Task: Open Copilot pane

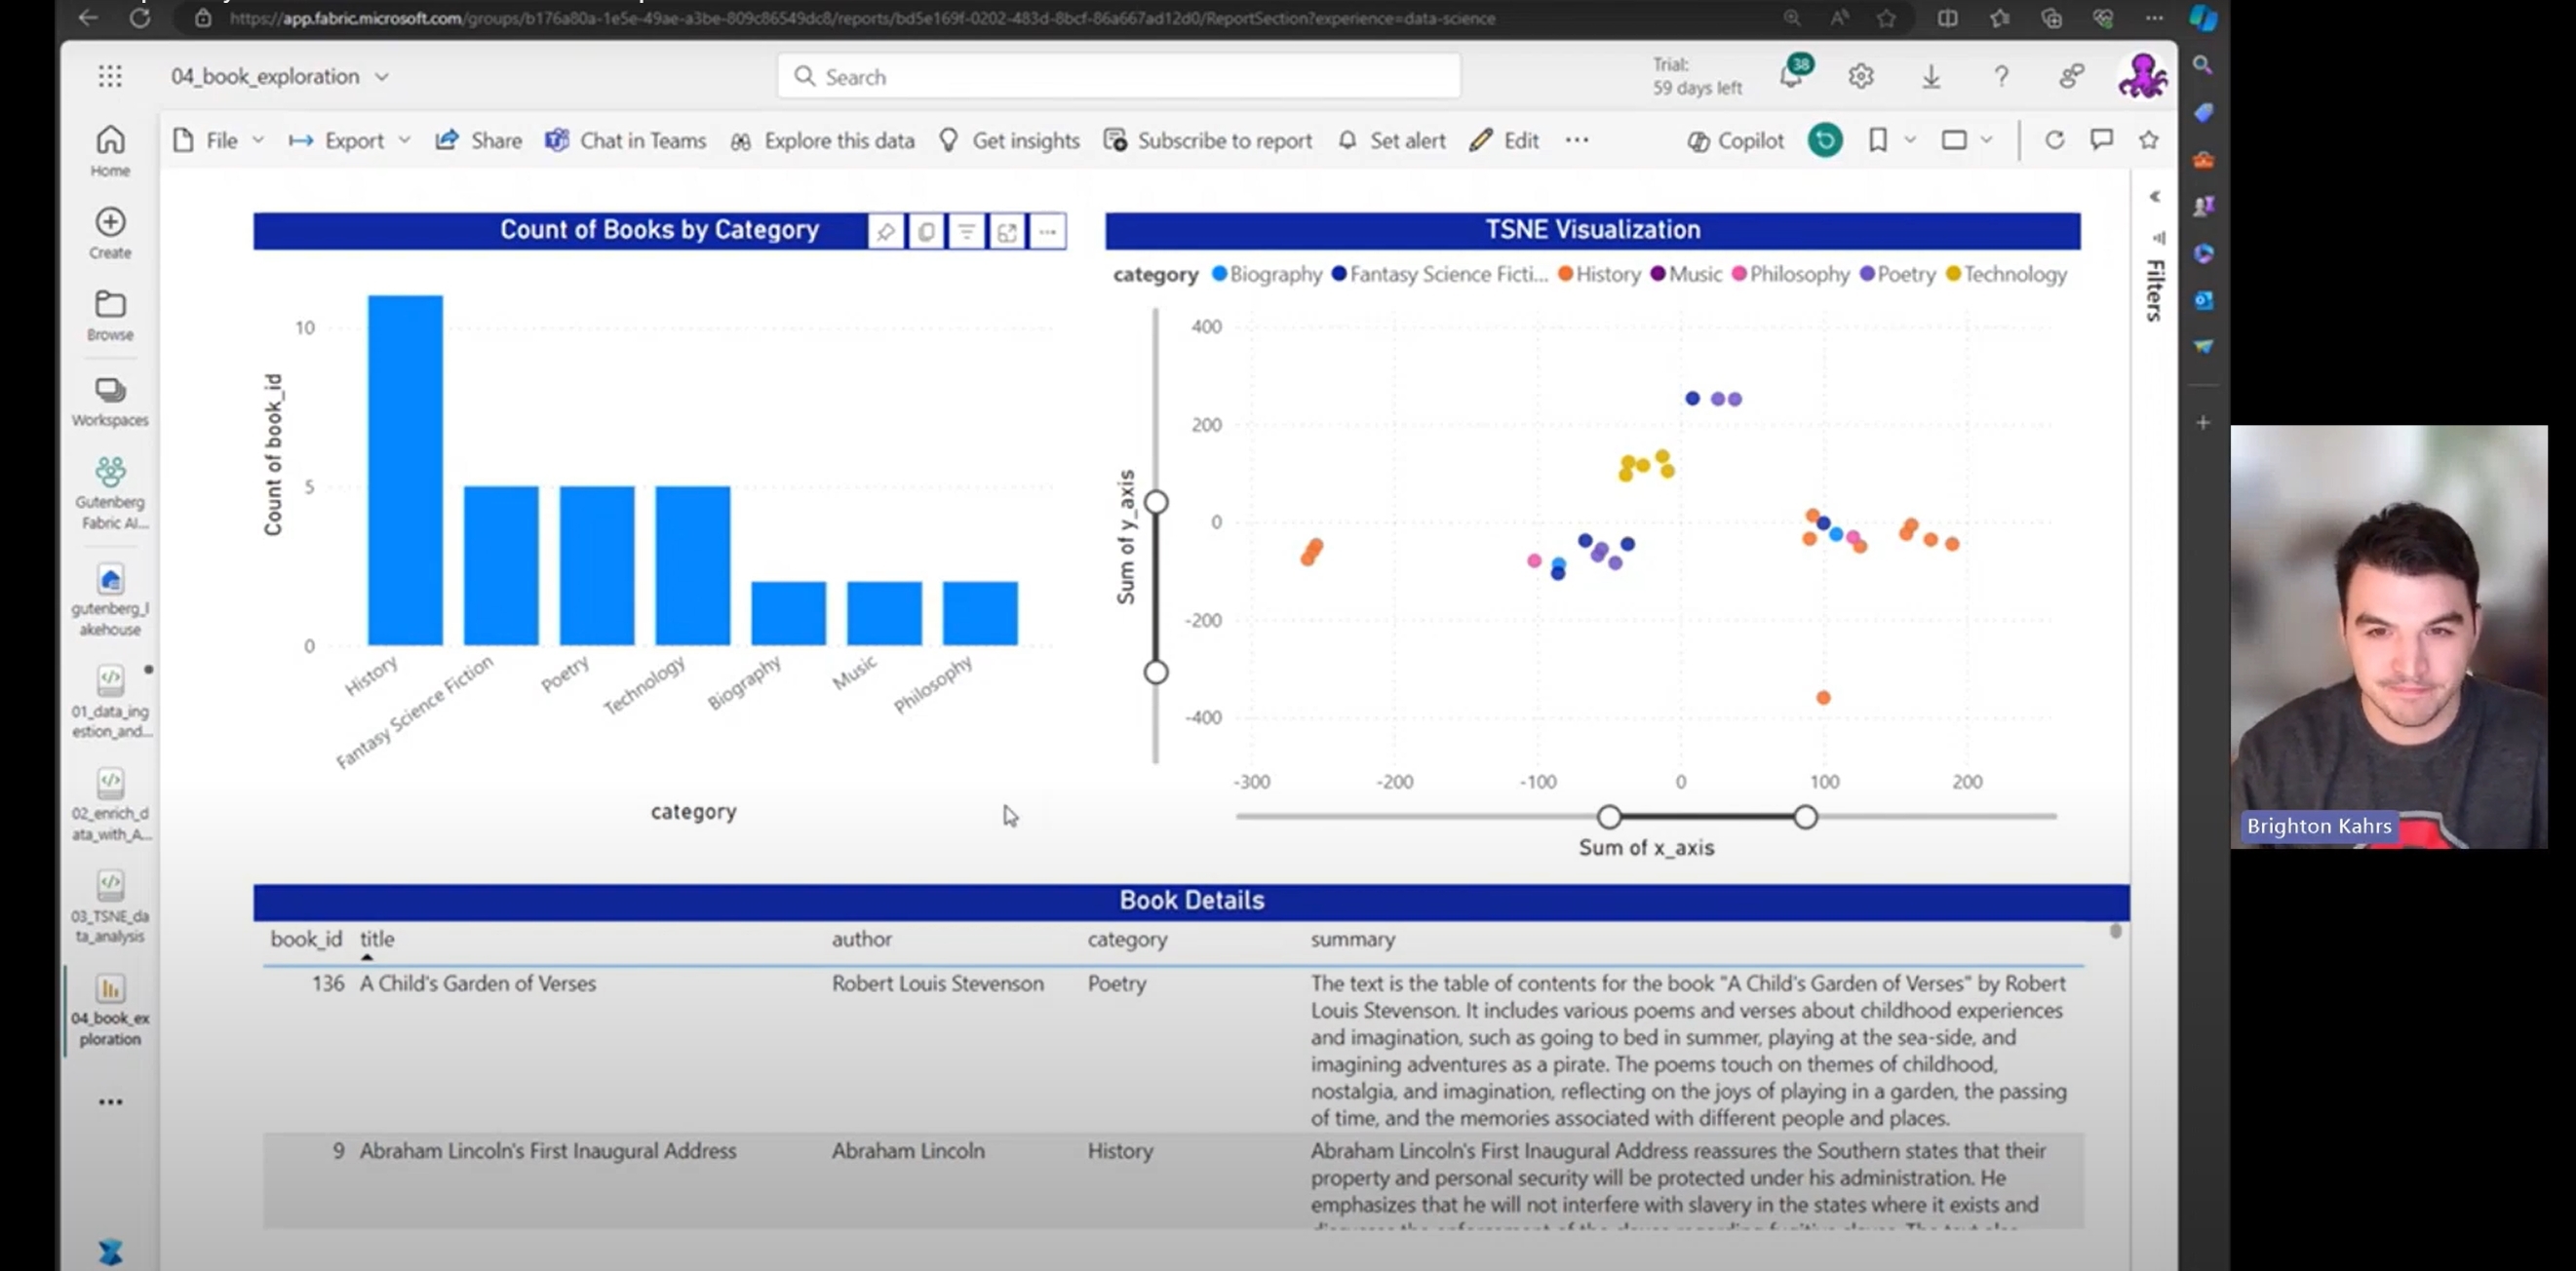Action: point(1735,141)
